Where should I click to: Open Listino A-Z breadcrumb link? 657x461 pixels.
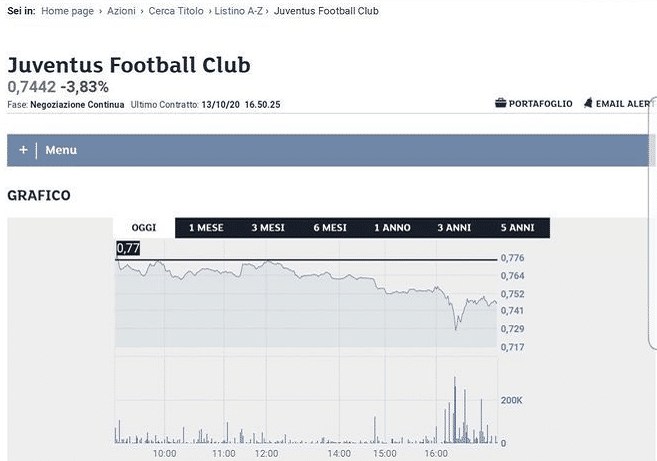pyautogui.click(x=239, y=10)
